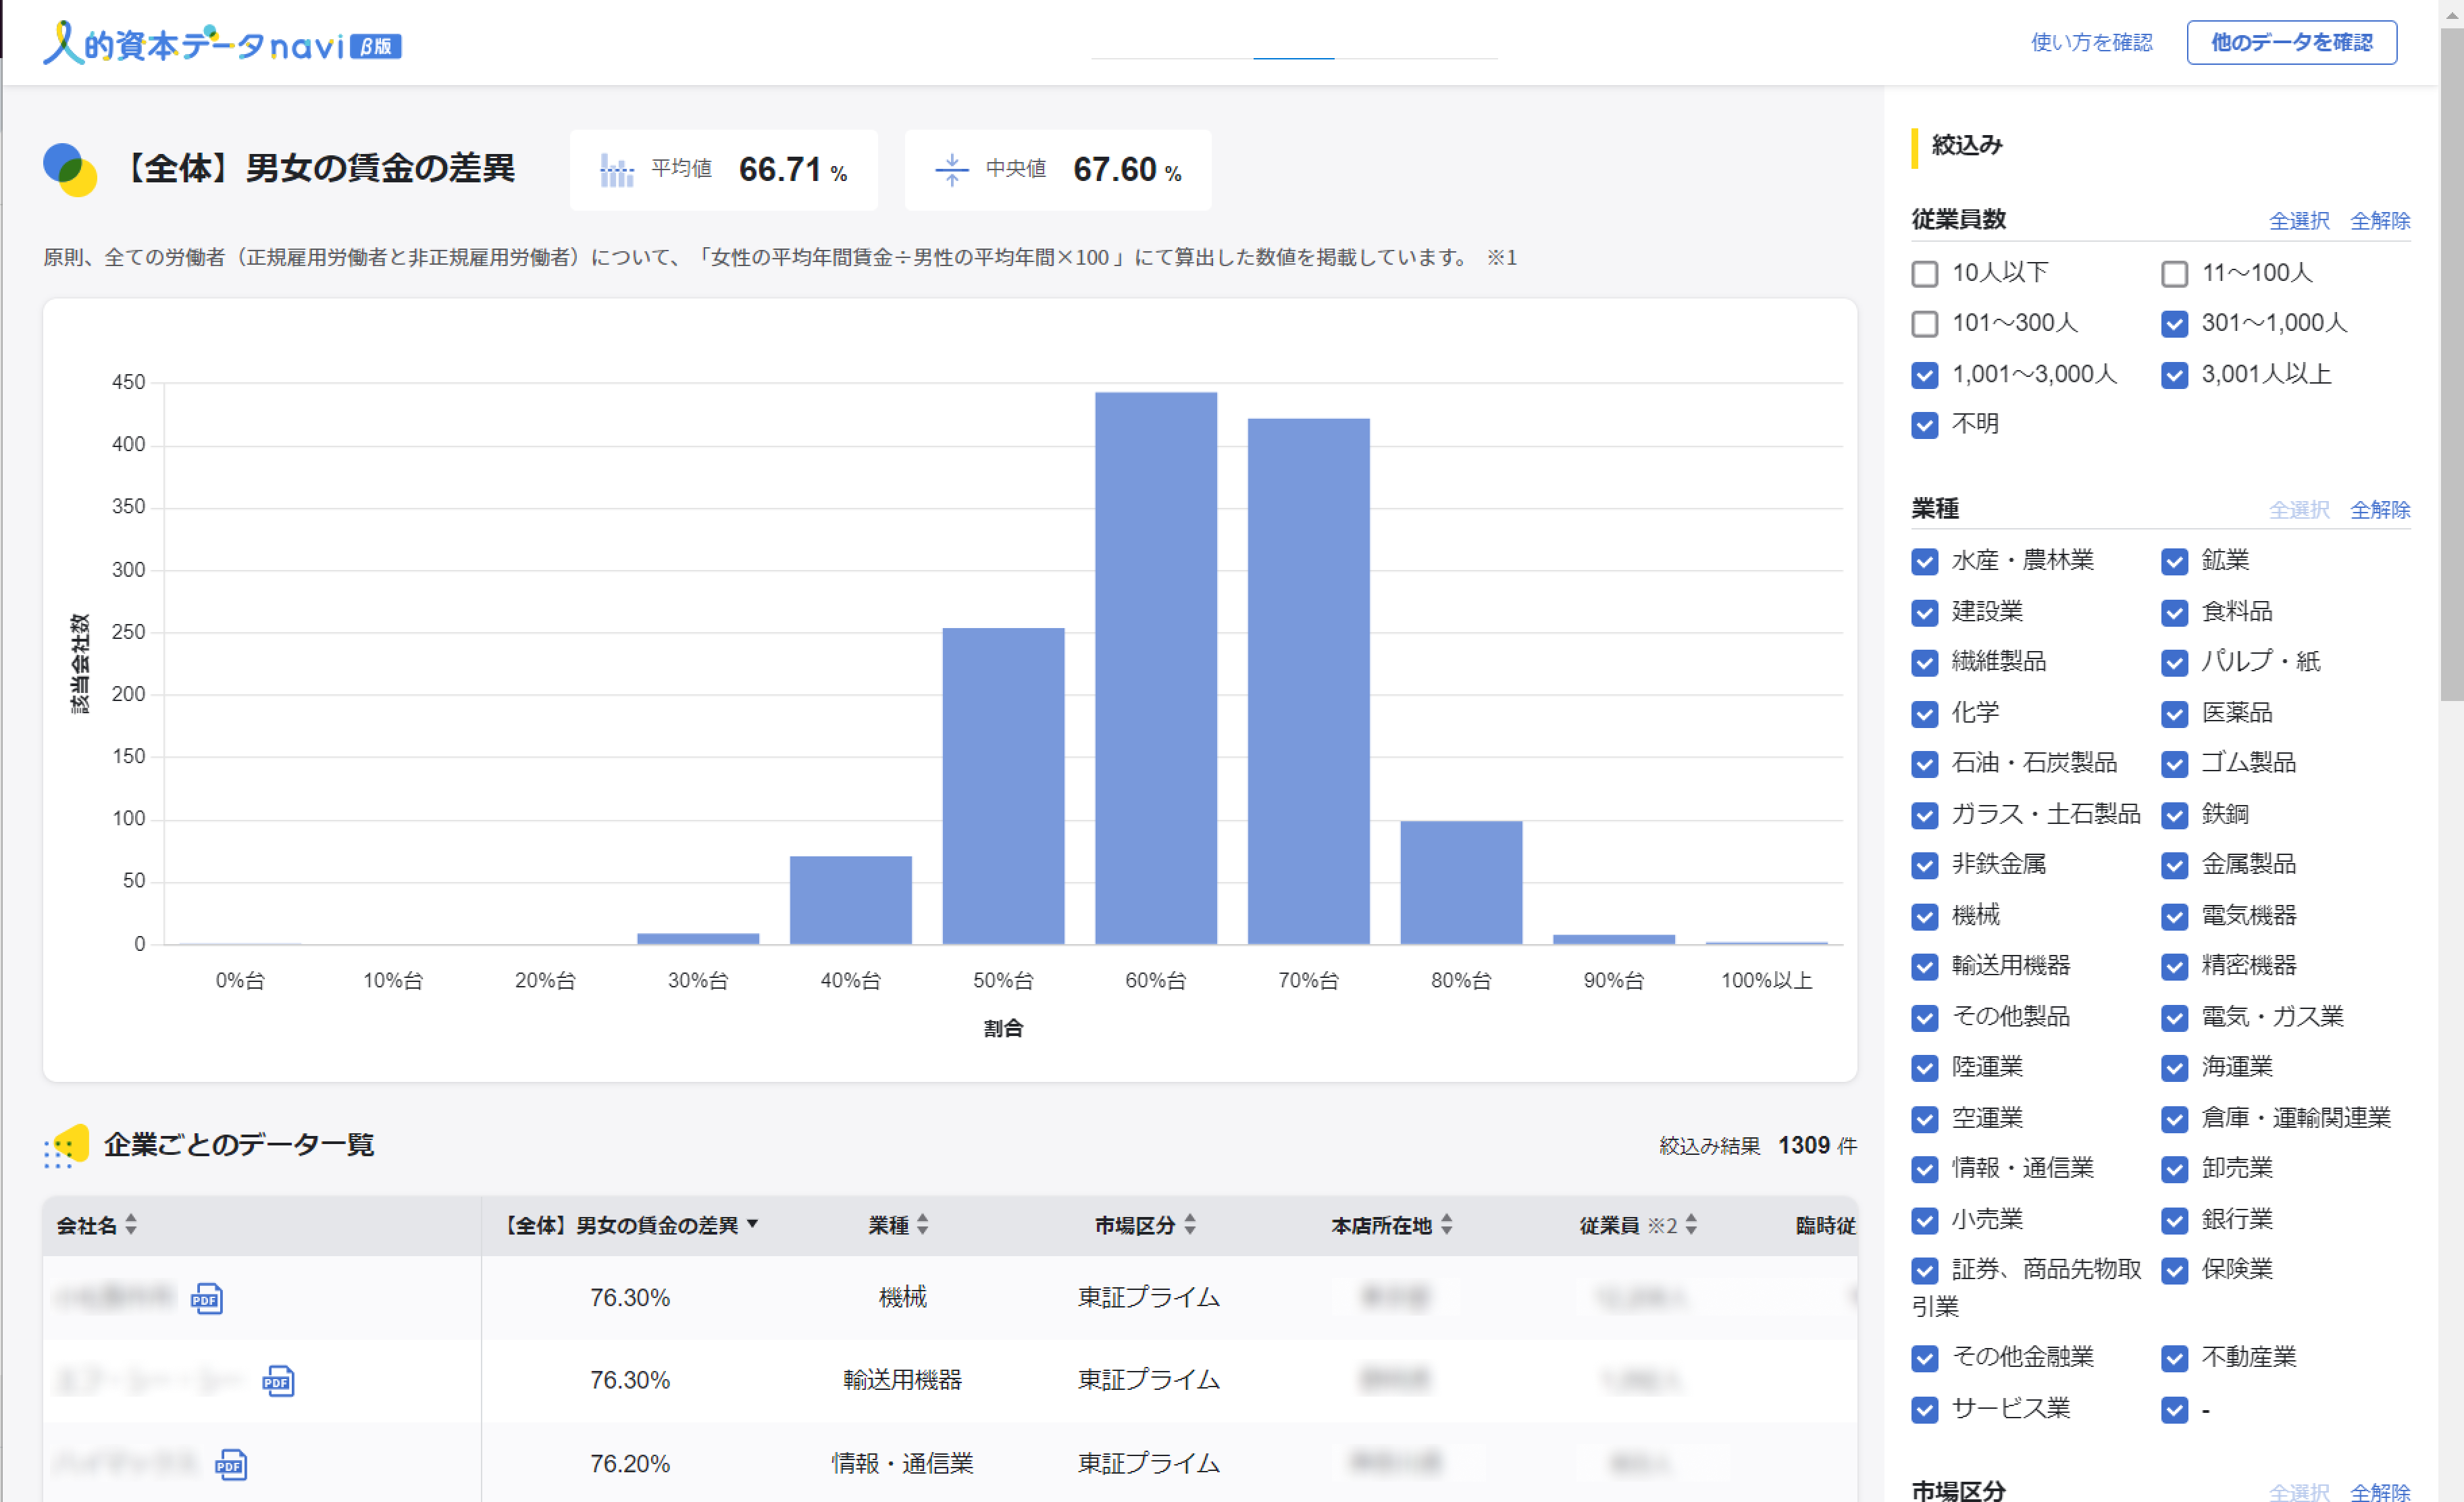Sort table by 市場区分 column arrows
Image resolution: width=2464 pixels, height=1502 pixels.
(x=1190, y=1225)
